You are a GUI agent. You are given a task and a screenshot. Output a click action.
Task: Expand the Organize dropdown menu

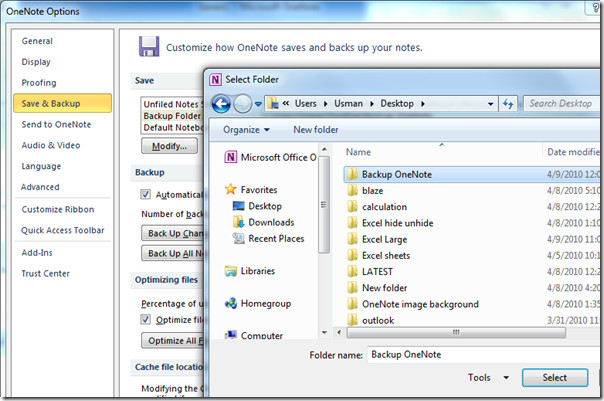(x=246, y=130)
